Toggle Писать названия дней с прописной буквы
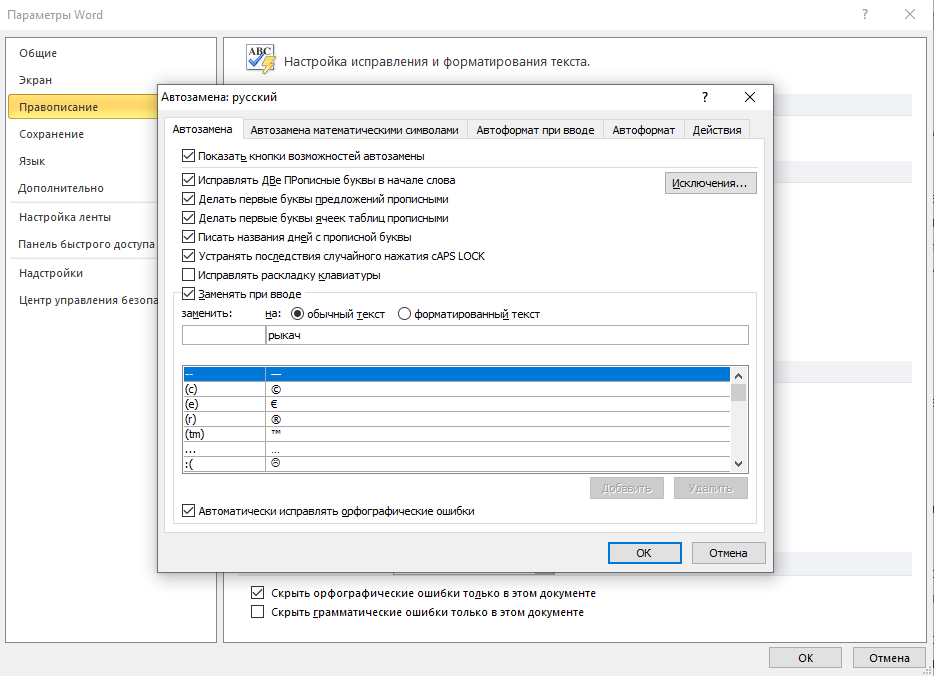 point(188,237)
